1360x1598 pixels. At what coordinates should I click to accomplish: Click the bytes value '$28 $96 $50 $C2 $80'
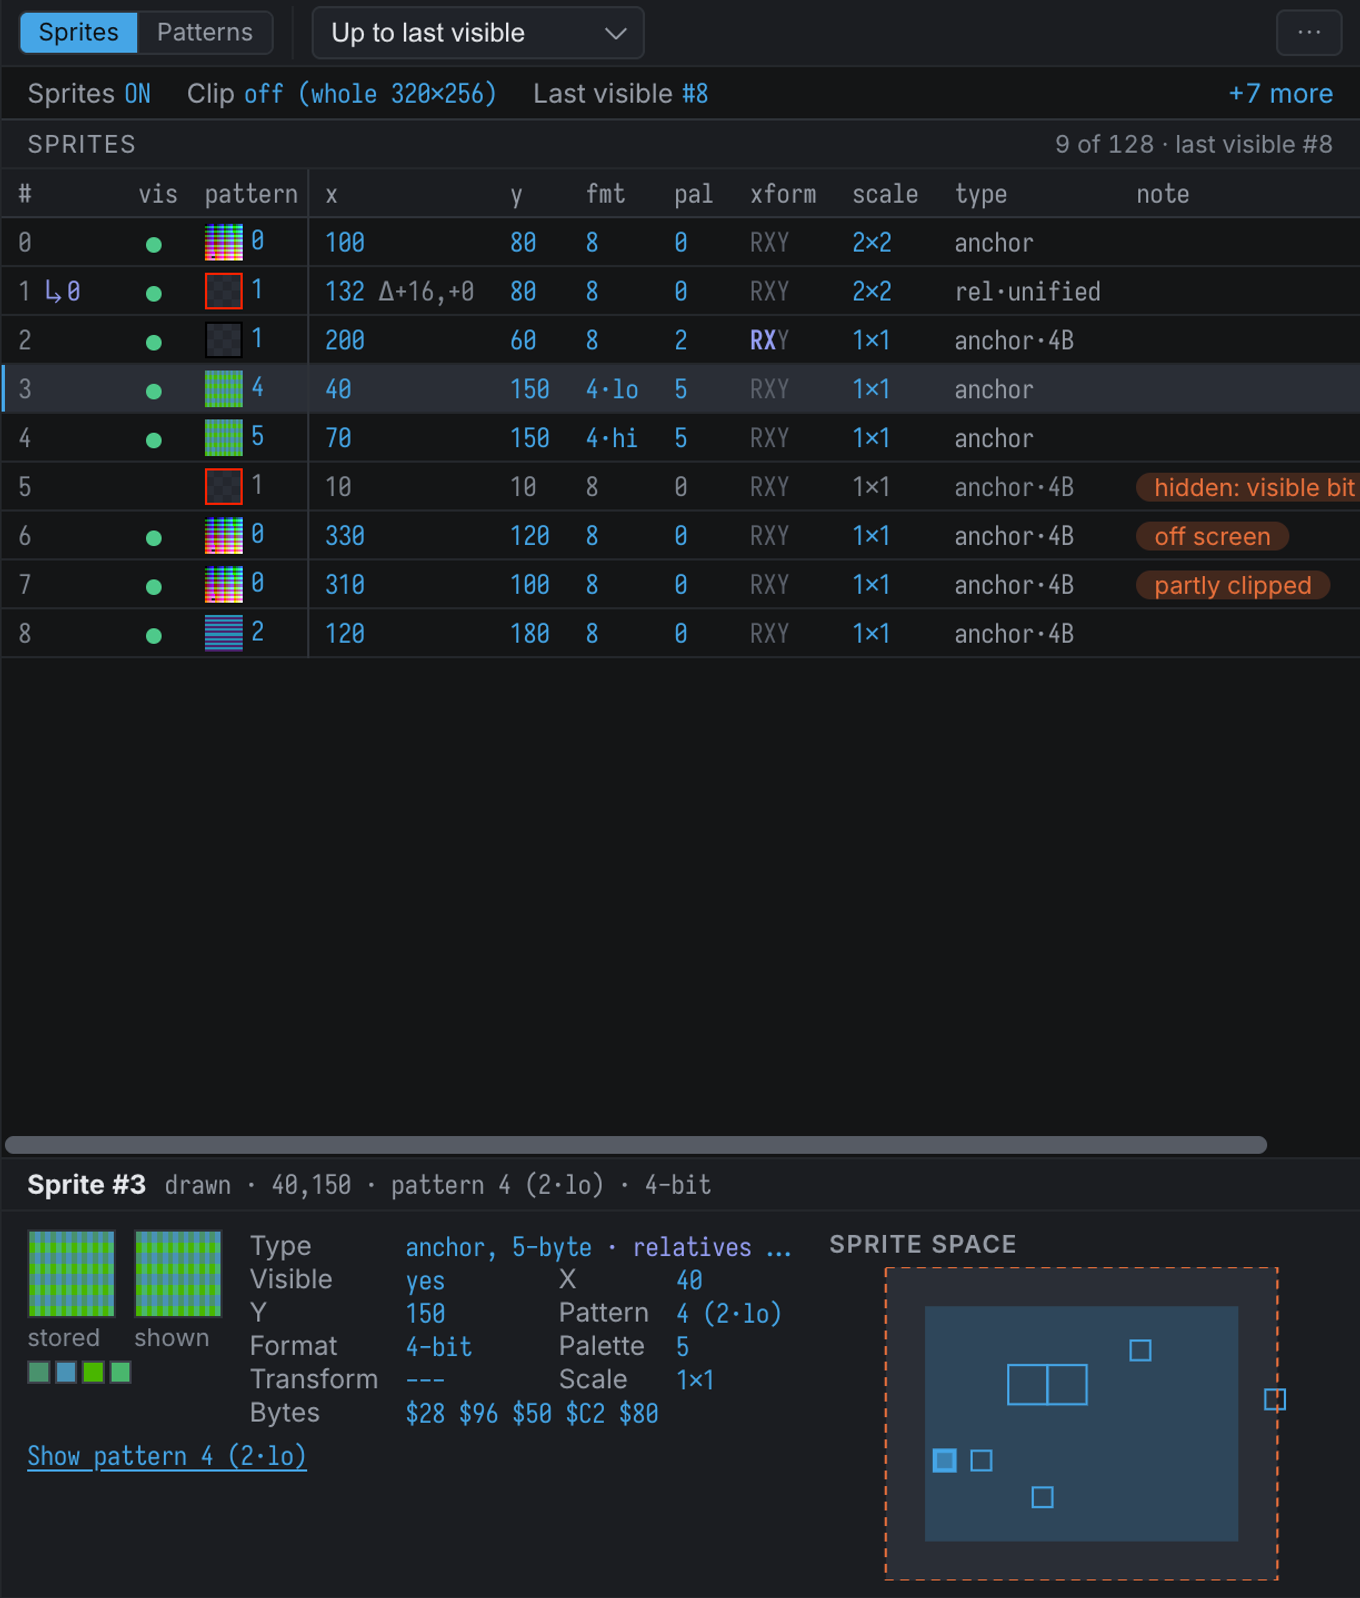coord(532,1413)
